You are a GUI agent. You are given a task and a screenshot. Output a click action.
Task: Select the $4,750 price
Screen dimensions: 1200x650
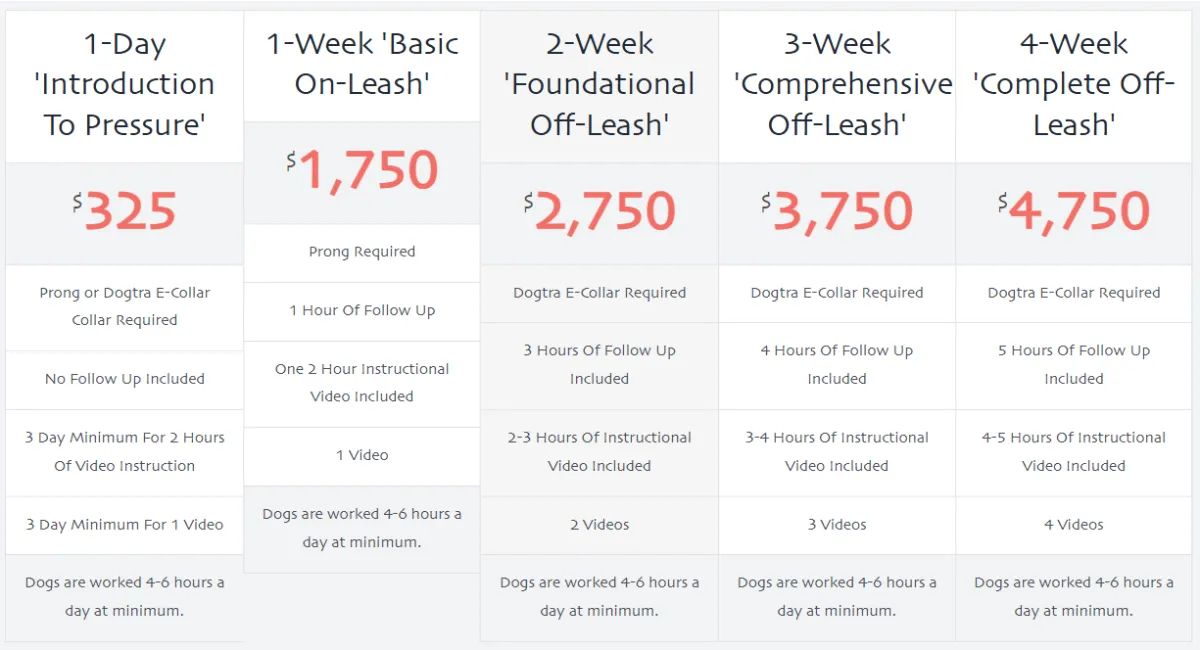pyautogui.click(x=1074, y=212)
